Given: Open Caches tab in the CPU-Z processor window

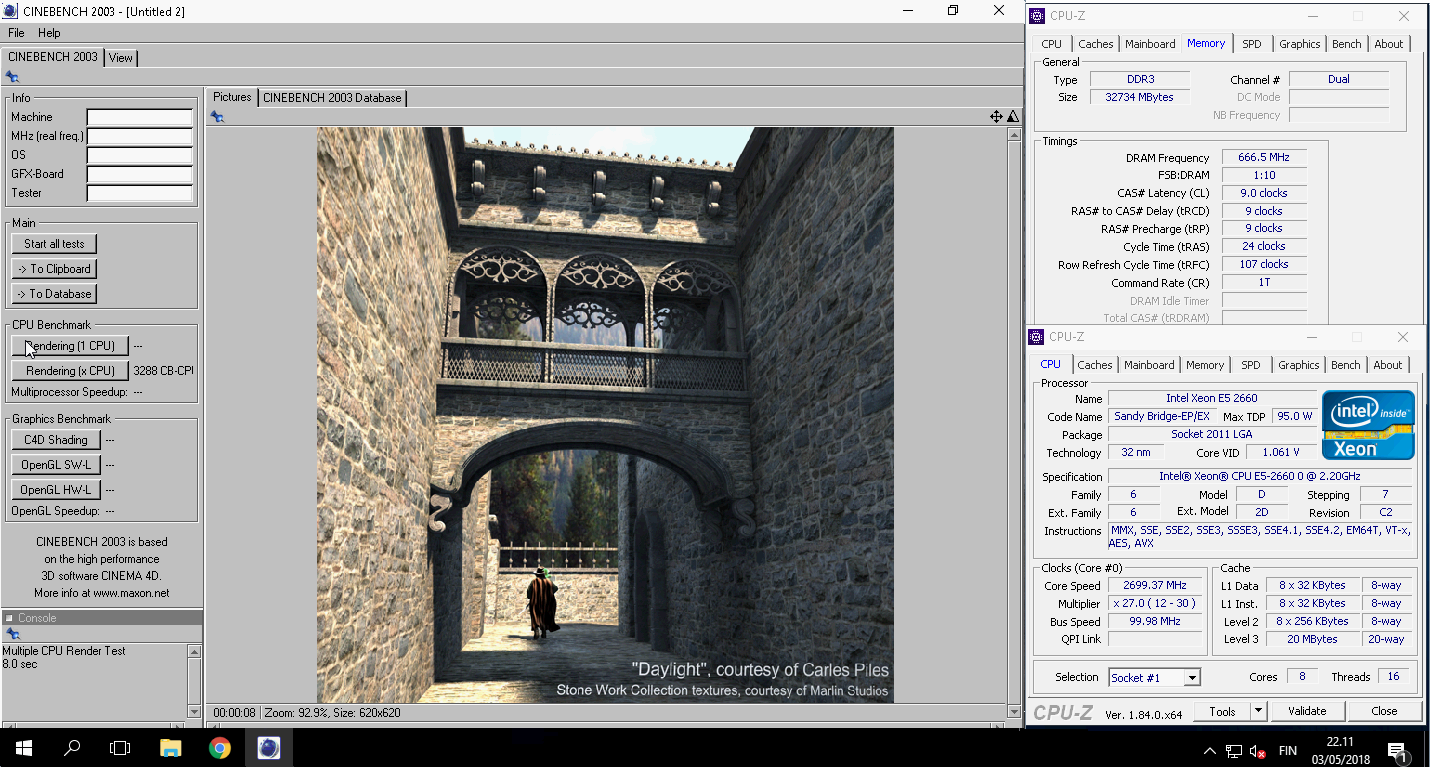Looking at the screenshot, I should click(x=1095, y=365).
